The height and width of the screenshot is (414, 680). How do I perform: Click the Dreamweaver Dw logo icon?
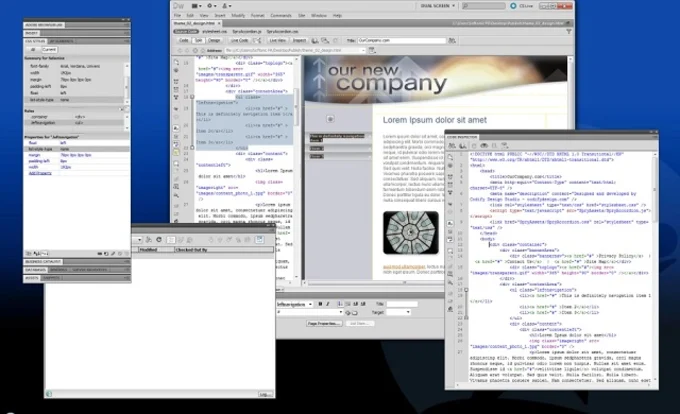pos(180,5)
